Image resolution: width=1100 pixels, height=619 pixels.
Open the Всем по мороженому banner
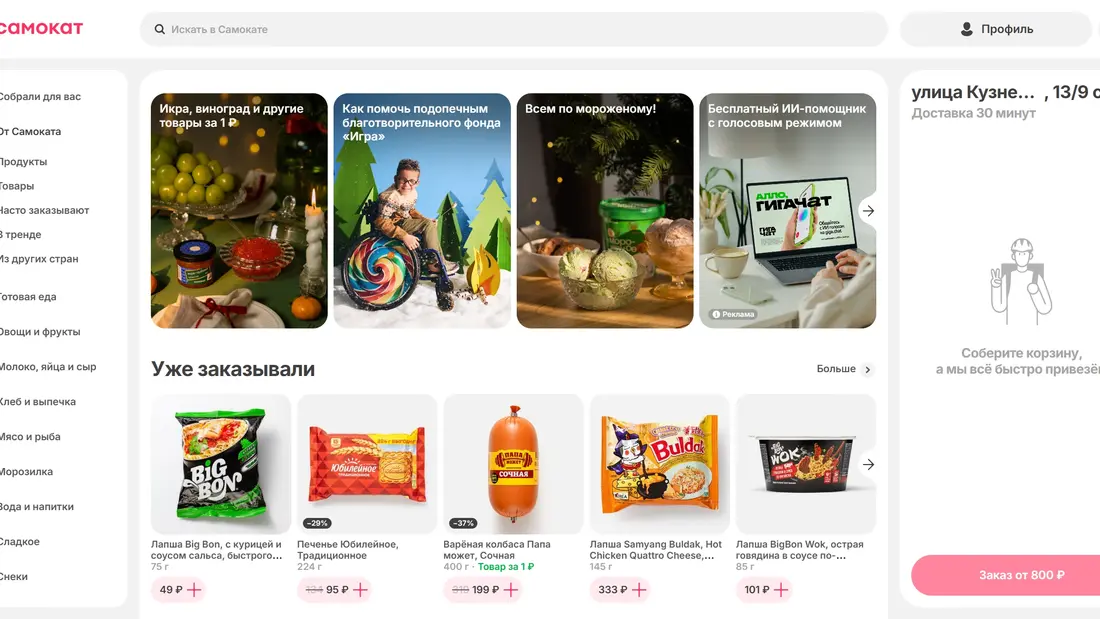605,211
